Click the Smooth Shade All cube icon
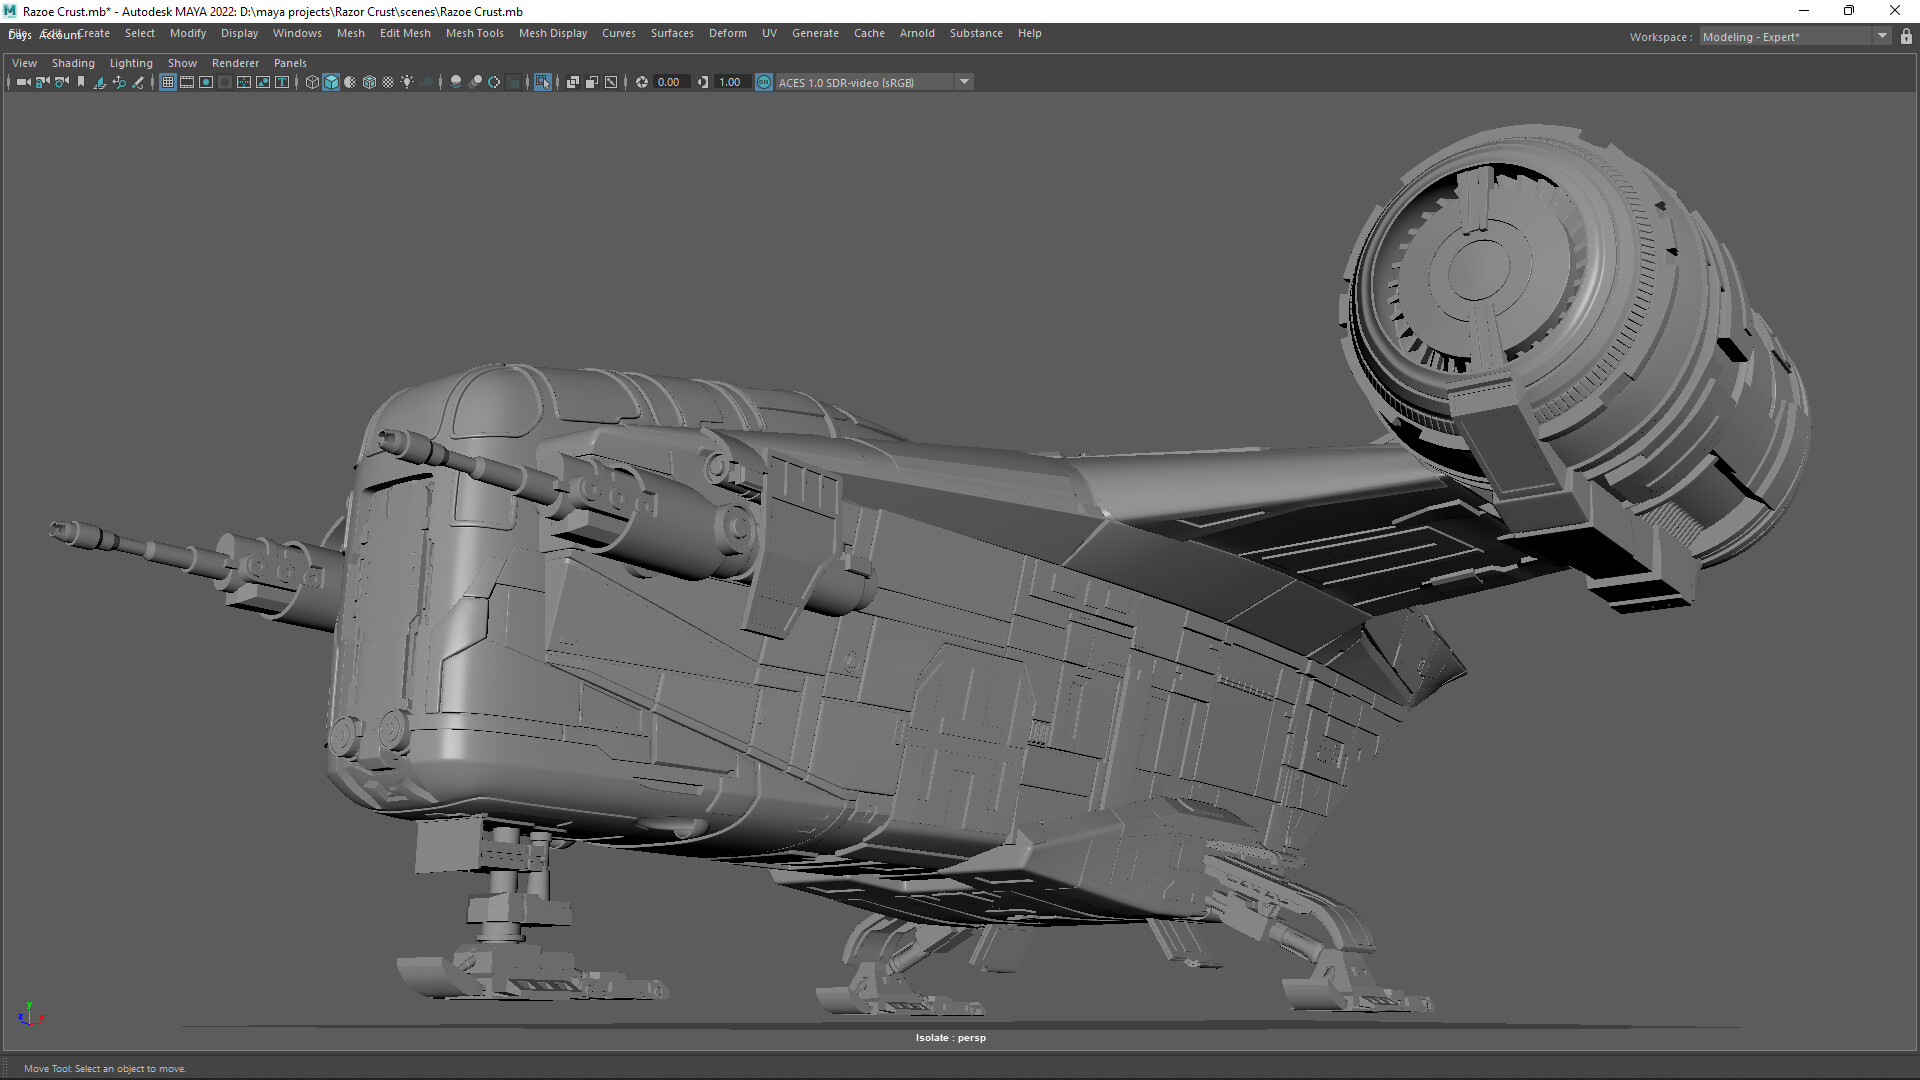Screen dimensions: 1920x1080 [x=331, y=82]
